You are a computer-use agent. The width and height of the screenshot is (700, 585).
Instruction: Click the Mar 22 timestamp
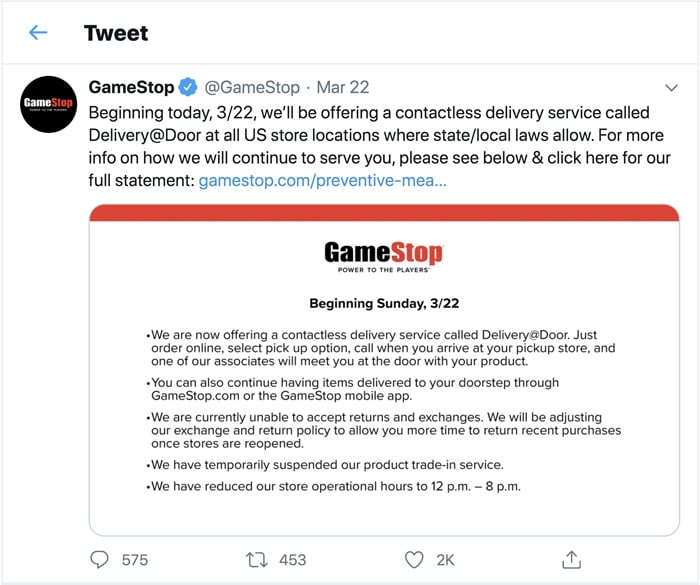(345, 87)
